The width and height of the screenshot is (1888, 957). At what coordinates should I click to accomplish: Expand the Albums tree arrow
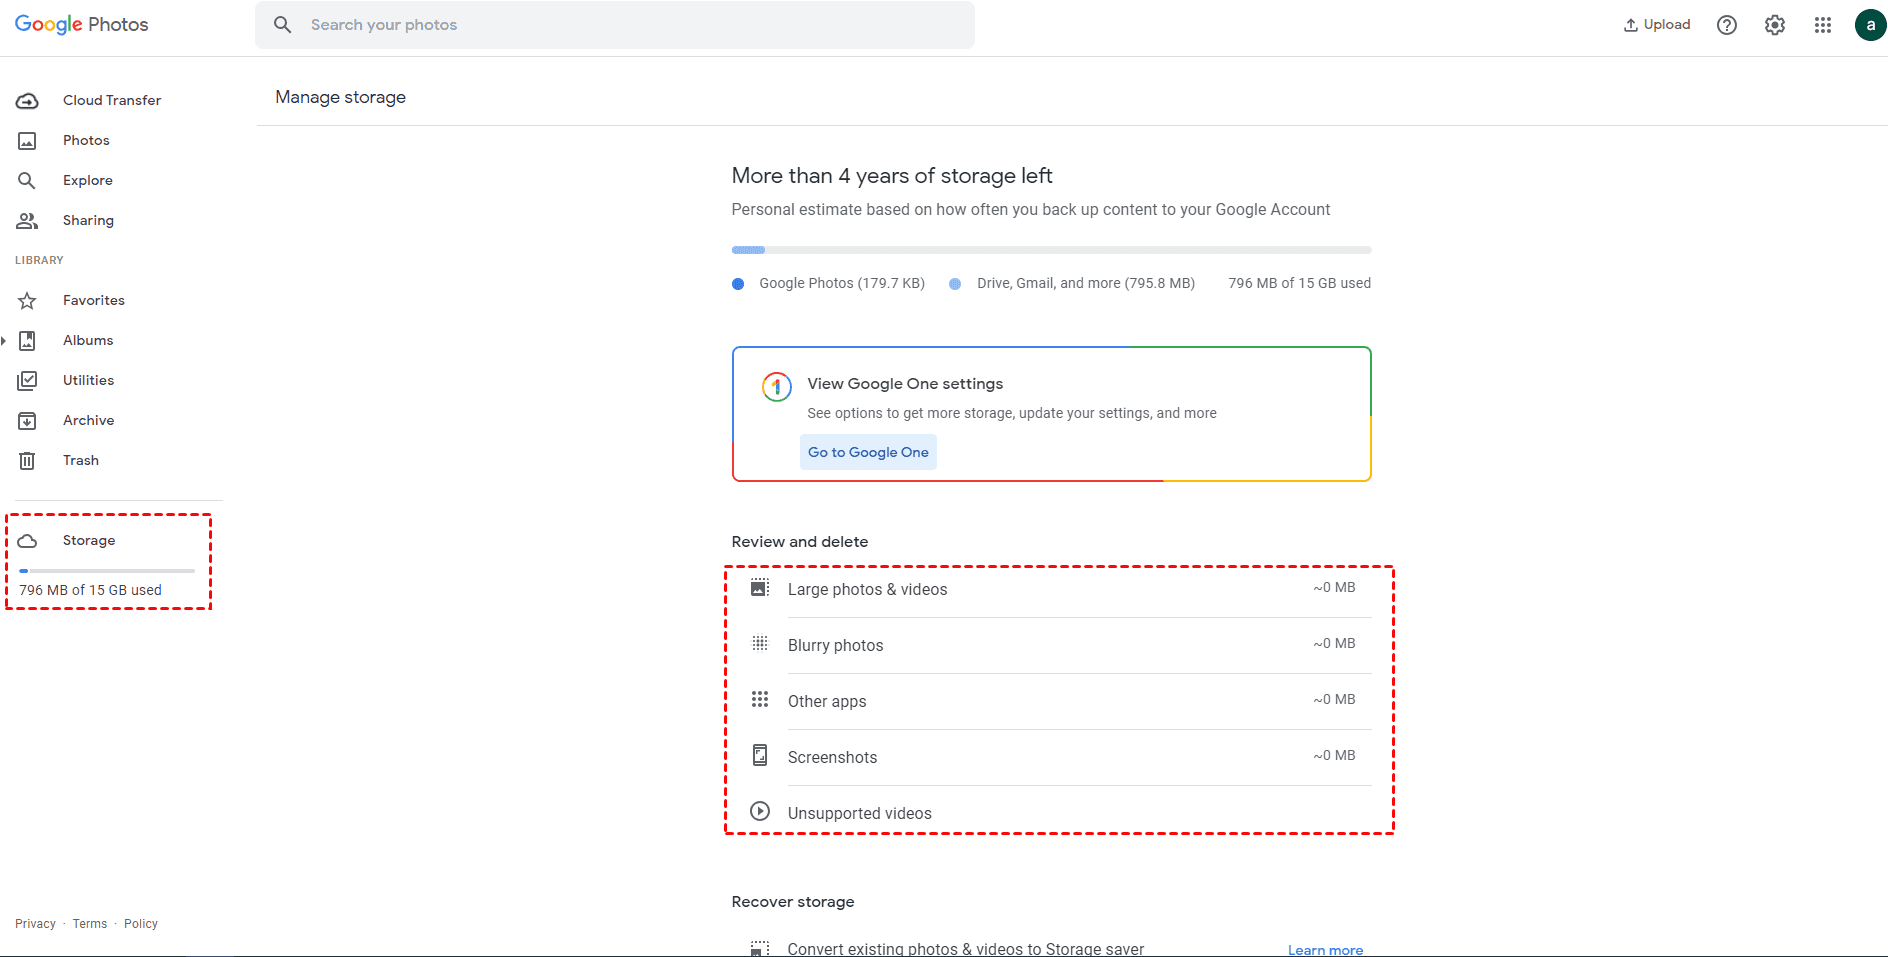pyautogui.click(x=4, y=341)
